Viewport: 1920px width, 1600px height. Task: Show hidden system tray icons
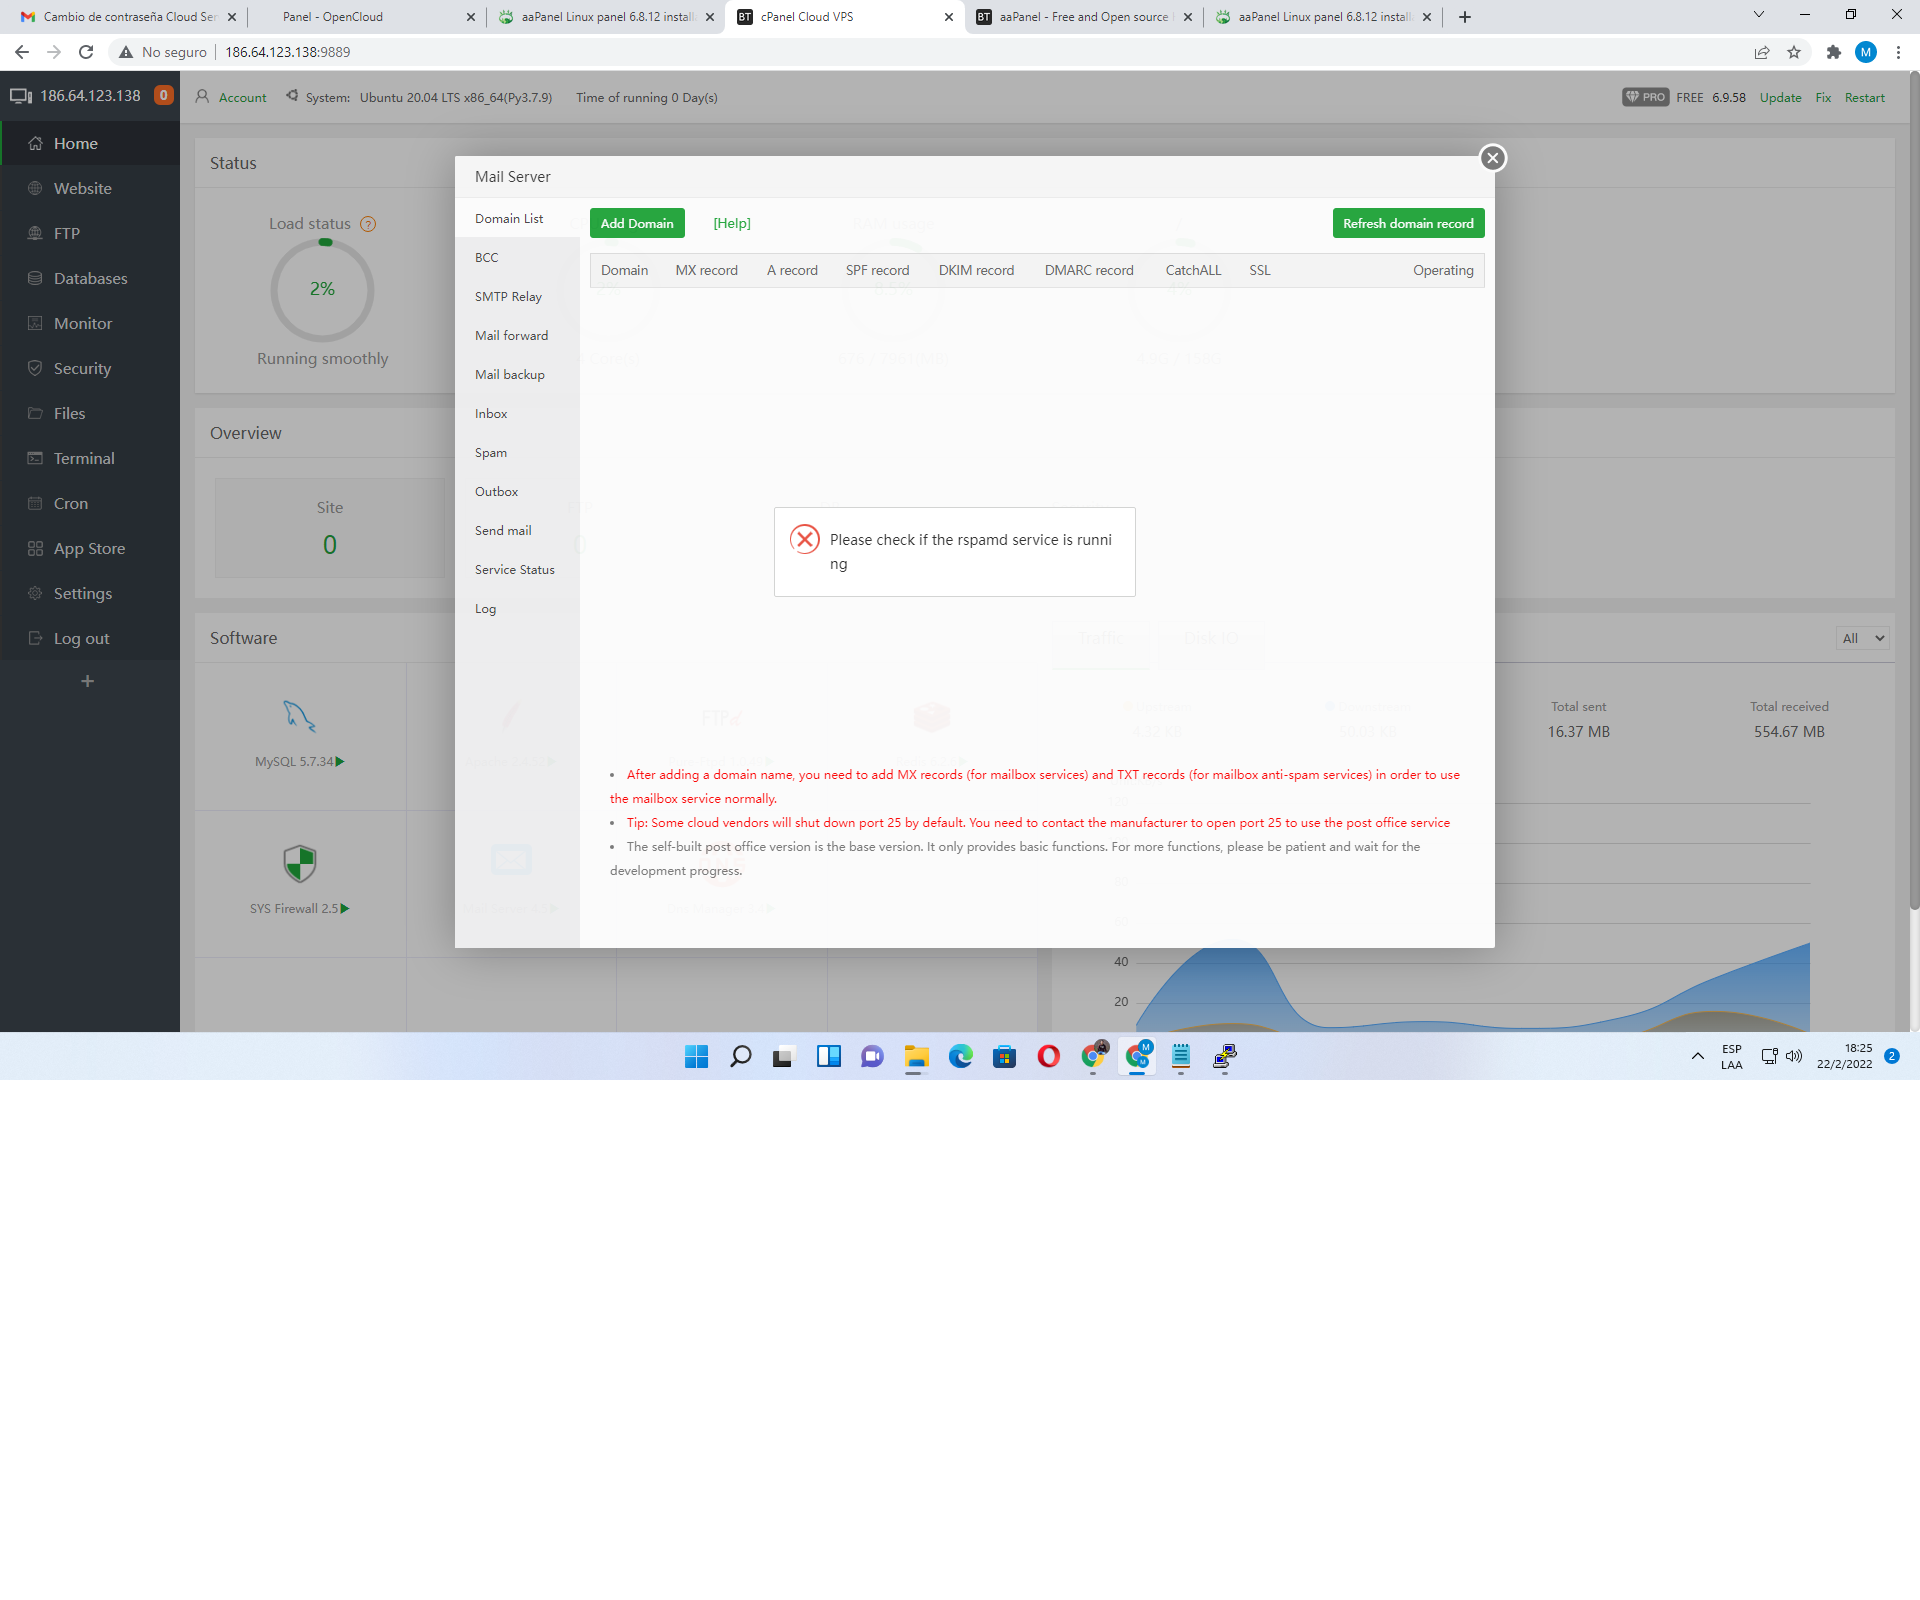coord(1697,1056)
